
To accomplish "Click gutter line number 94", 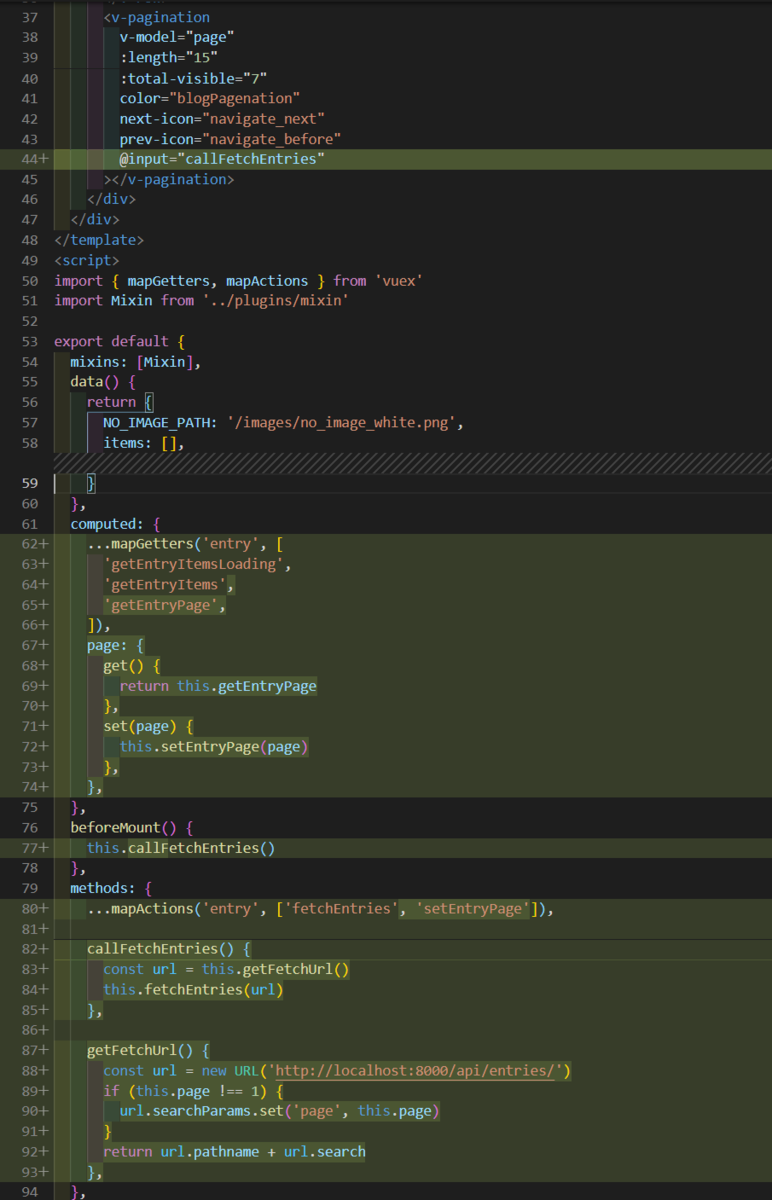I will (x=29, y=1192).
